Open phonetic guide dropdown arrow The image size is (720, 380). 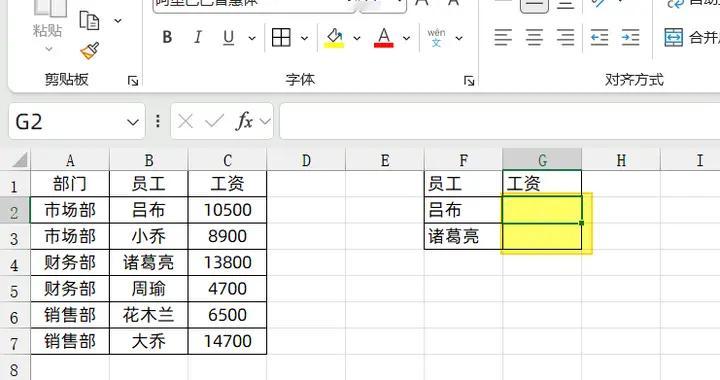pos(459,38)
